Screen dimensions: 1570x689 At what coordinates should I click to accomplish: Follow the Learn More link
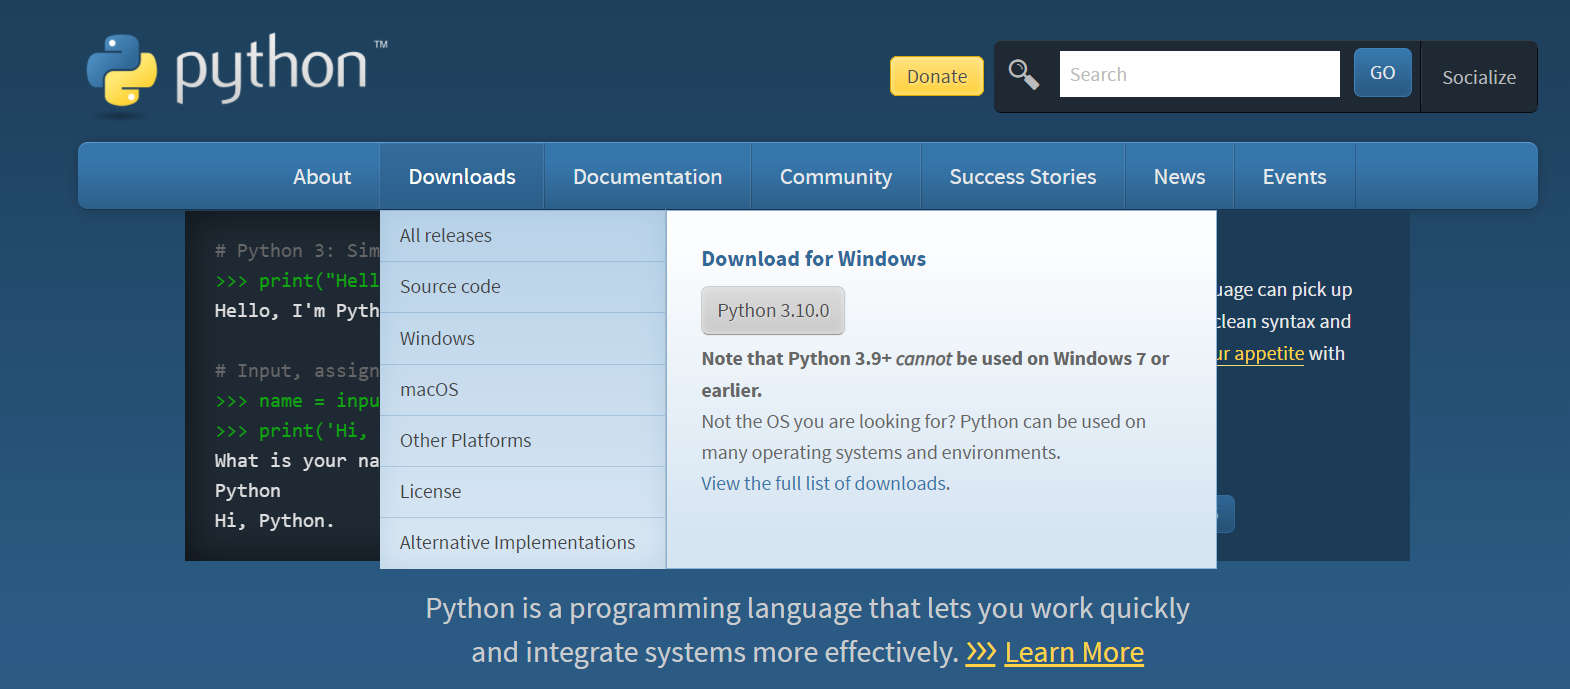1074,653
